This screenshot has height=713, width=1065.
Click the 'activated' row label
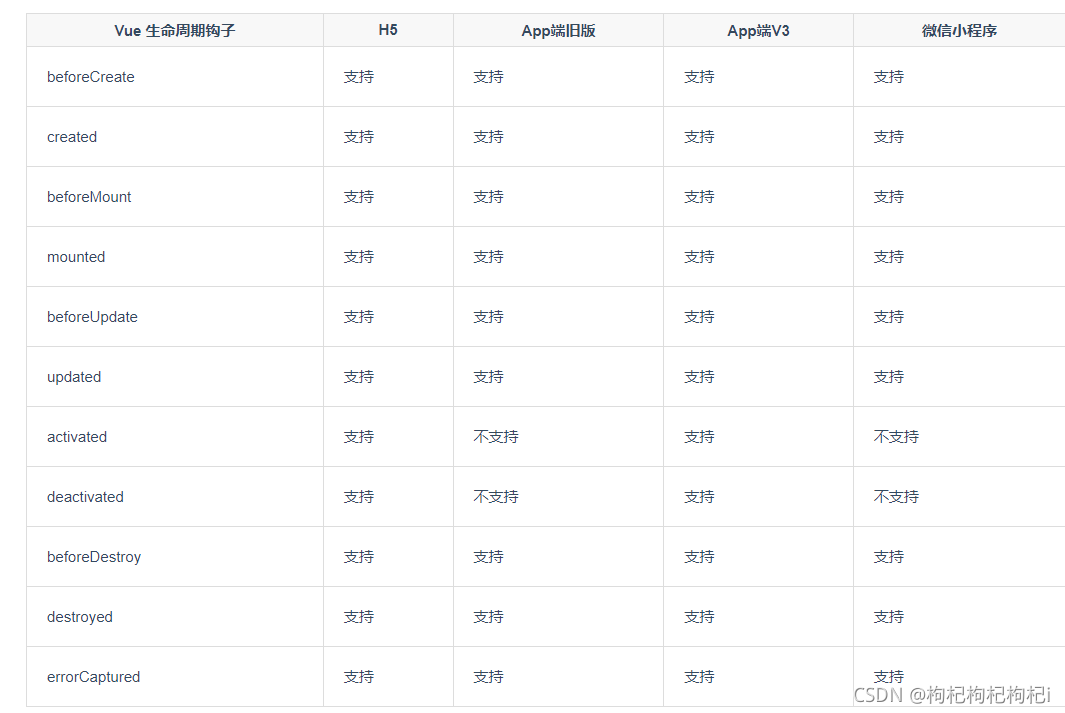click(x=77, y=437)
